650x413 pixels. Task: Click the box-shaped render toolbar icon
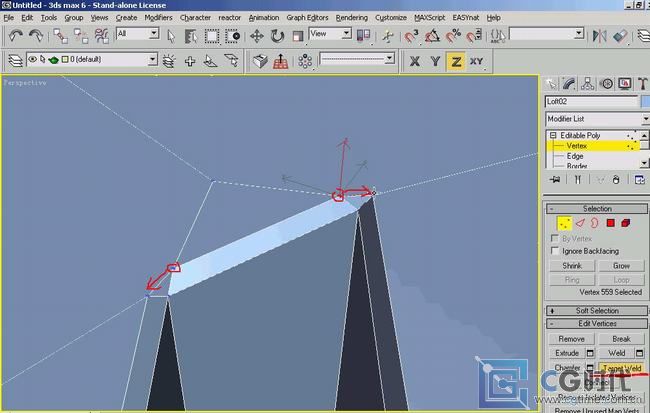pos(260,61)
